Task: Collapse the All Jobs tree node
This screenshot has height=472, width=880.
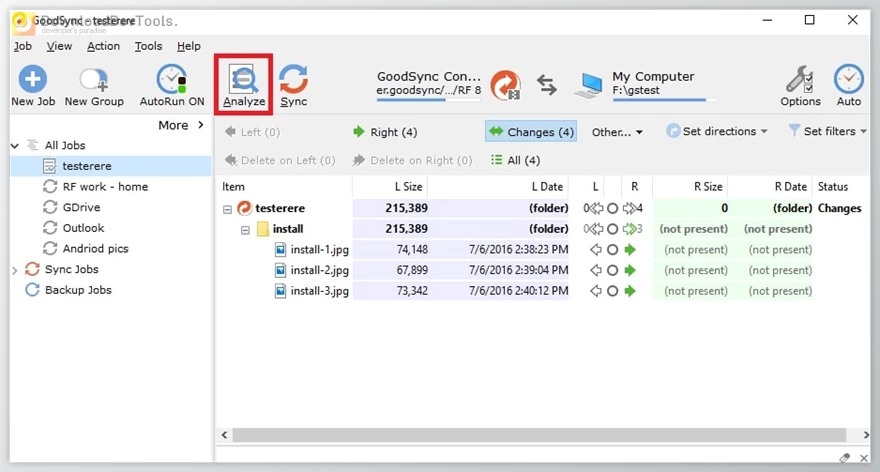Action: coord(15,146)
